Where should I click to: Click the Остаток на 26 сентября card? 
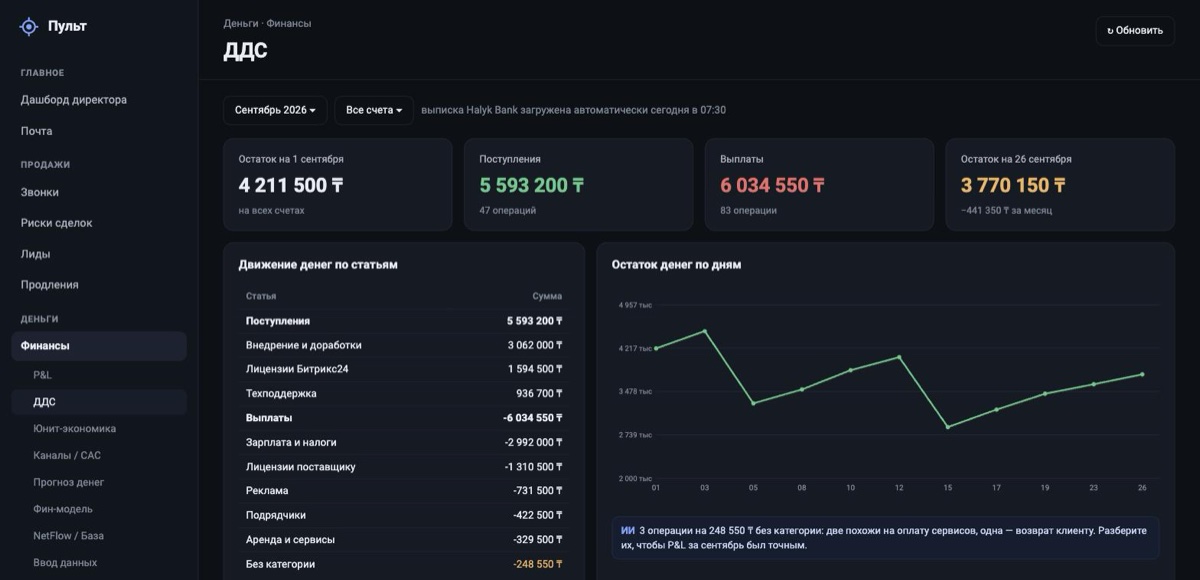(1060, 185)
